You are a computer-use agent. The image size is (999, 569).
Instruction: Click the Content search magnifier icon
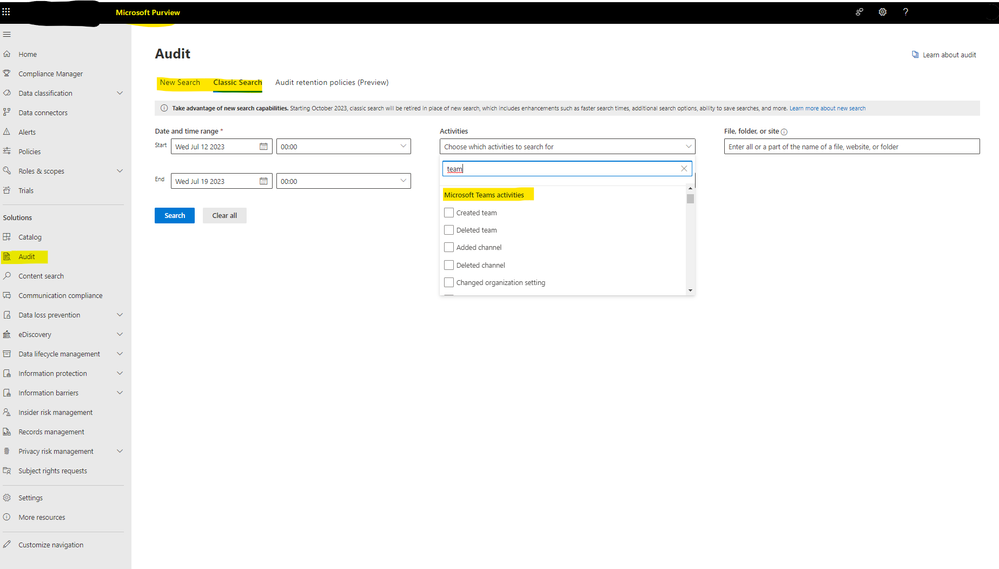[x=7, y=276]
